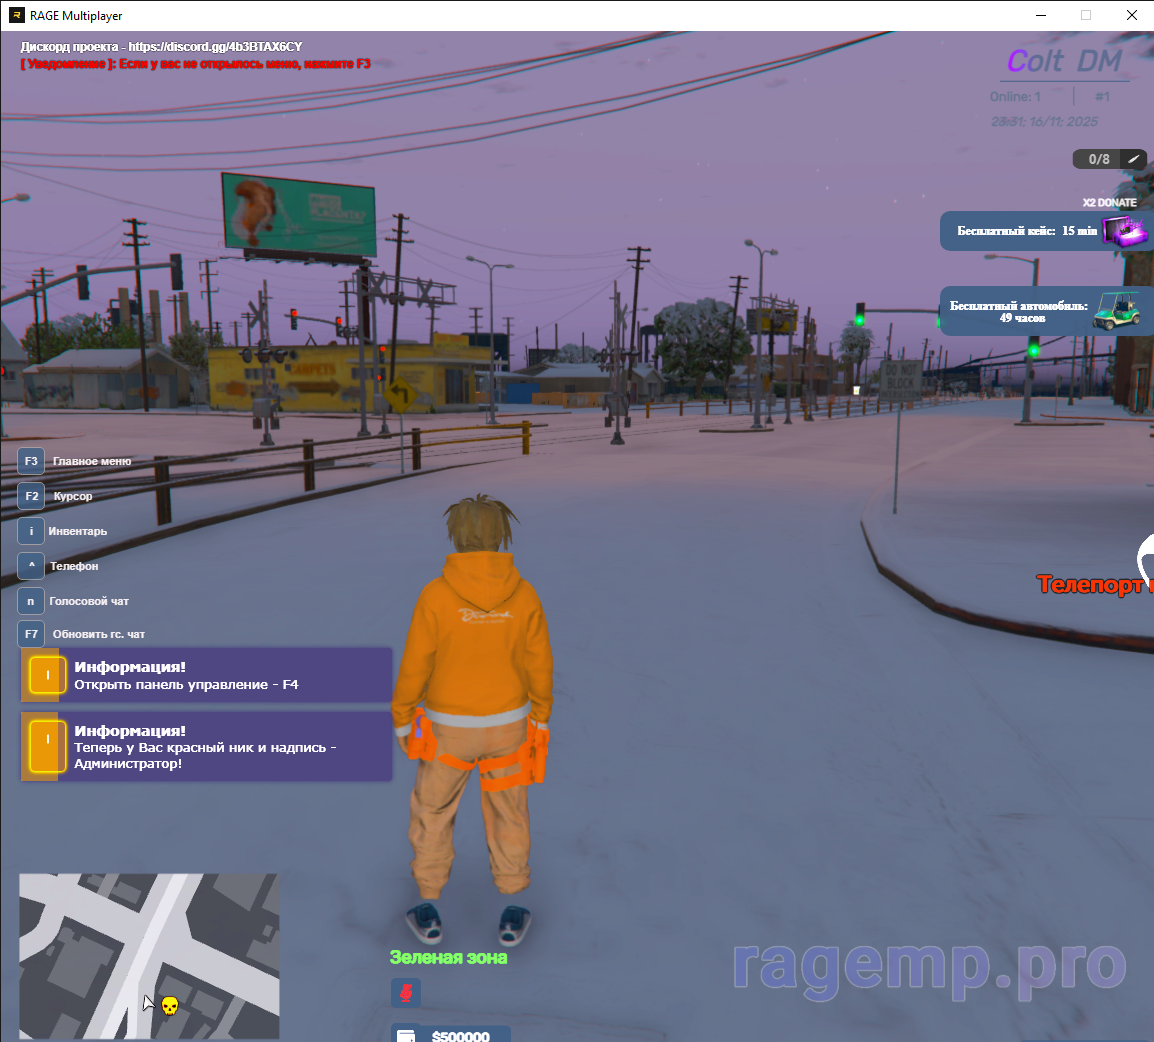
Task: Click the melee weapon icon next to 0/8 counter
Action: pyautogui.click(x=1134, y=158)
